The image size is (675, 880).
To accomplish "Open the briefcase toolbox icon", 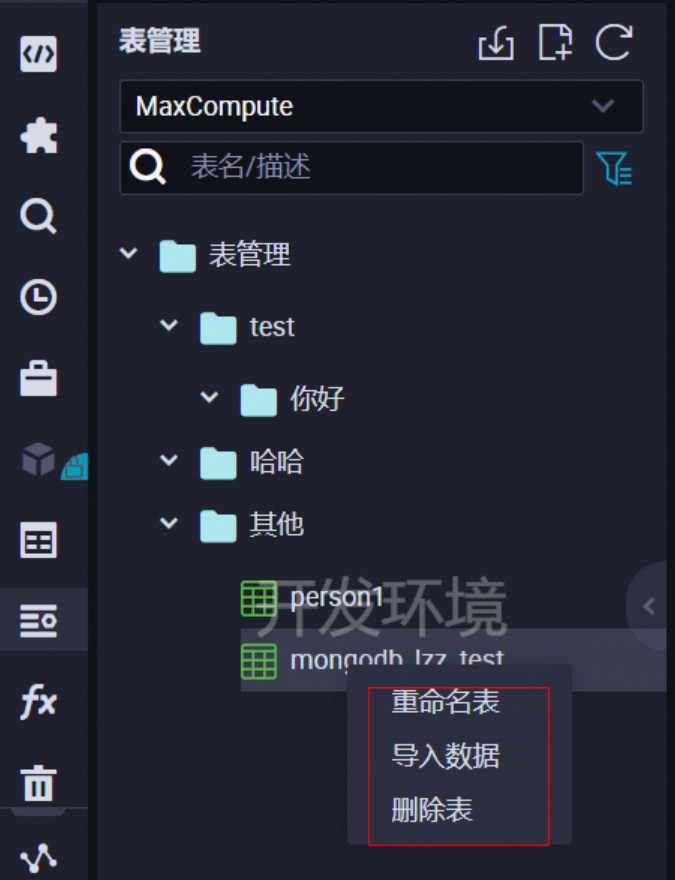I will 38,379.
